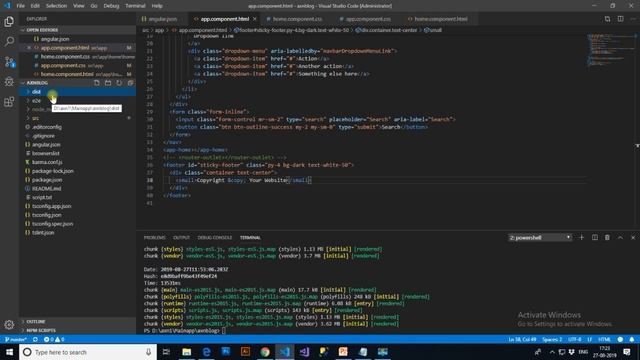
Task: Close the terminal panel
Action: (x=633, y=238)
